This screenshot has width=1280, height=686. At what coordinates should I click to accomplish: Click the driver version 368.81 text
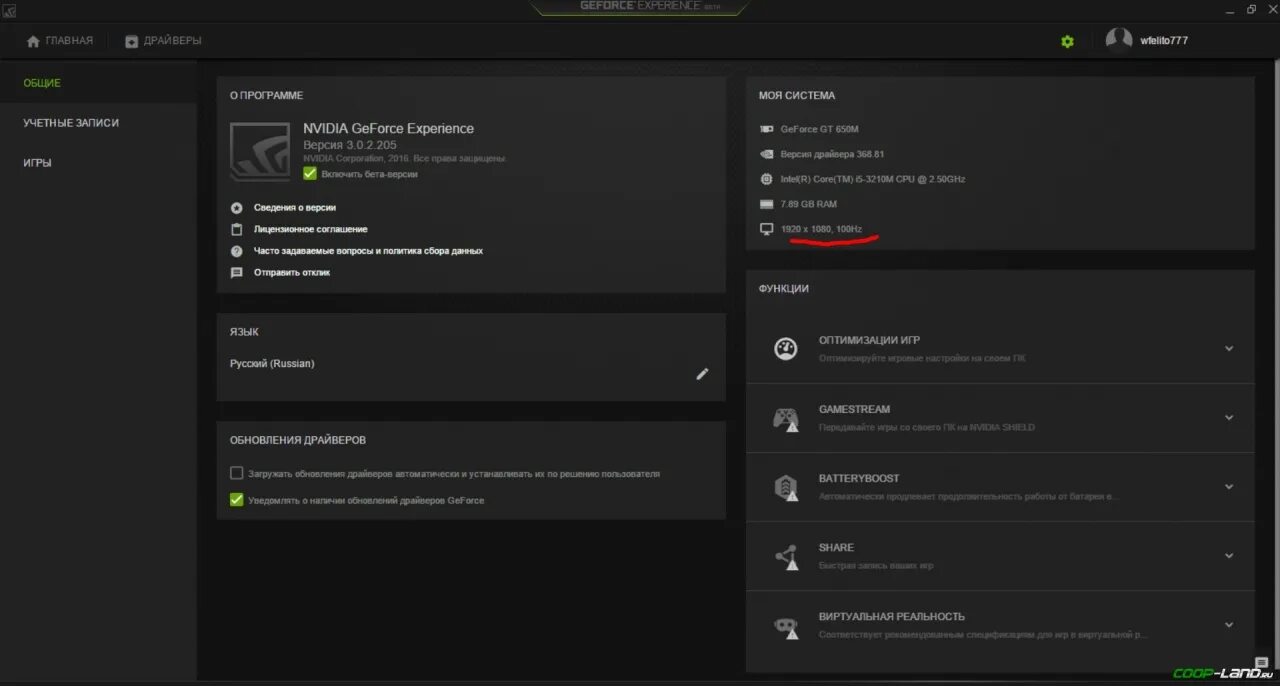(x=832, y=154)
